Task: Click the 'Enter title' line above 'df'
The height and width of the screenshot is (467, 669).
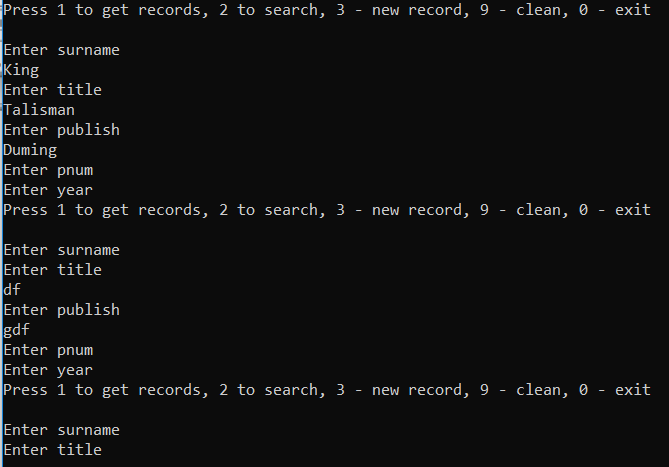Action: (x=52, y=270)
